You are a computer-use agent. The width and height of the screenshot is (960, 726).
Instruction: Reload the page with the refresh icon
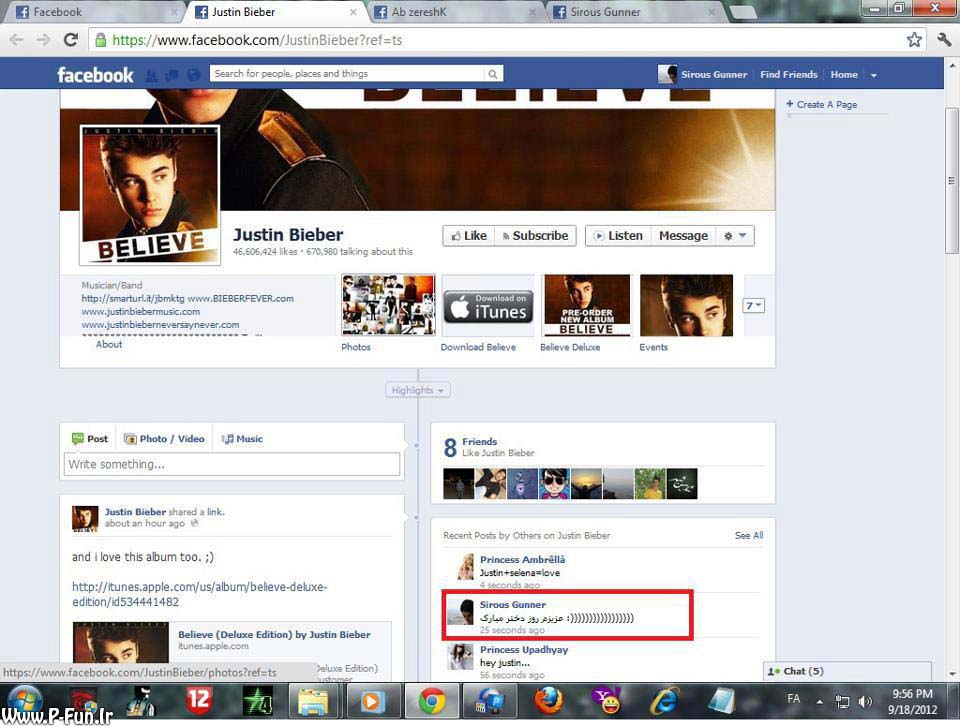pyautogui.click(x=71, y=40)
